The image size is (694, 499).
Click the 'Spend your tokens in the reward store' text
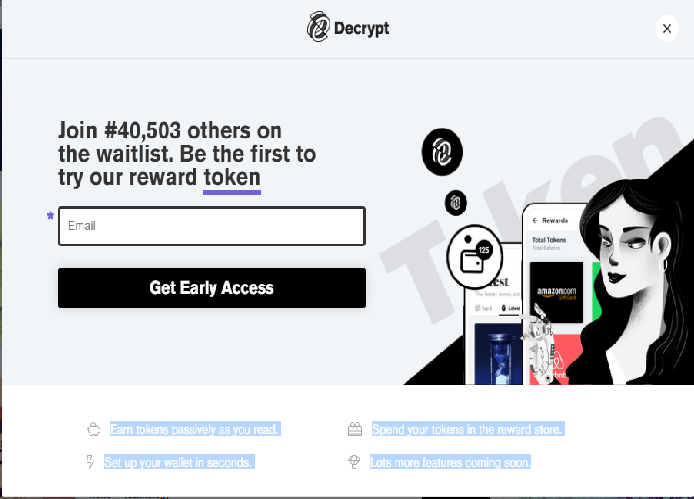point(468,429)
